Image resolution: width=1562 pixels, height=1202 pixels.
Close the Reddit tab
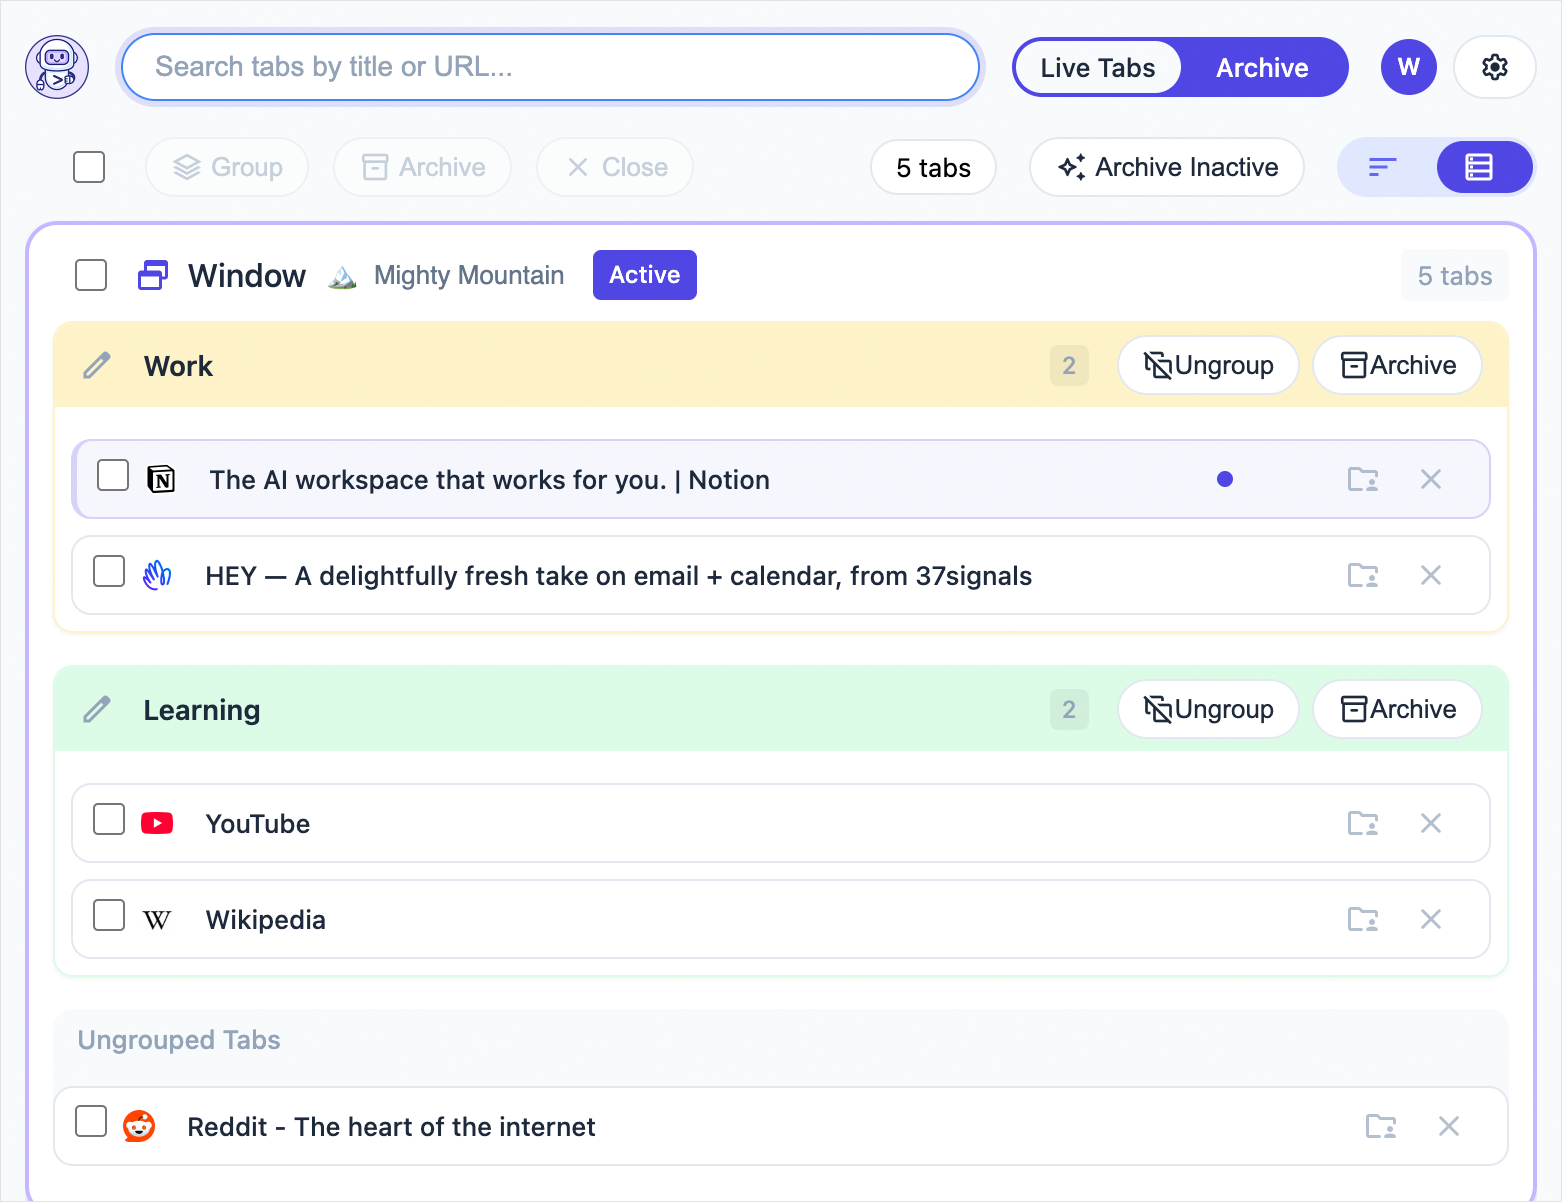(1449, 1126)
